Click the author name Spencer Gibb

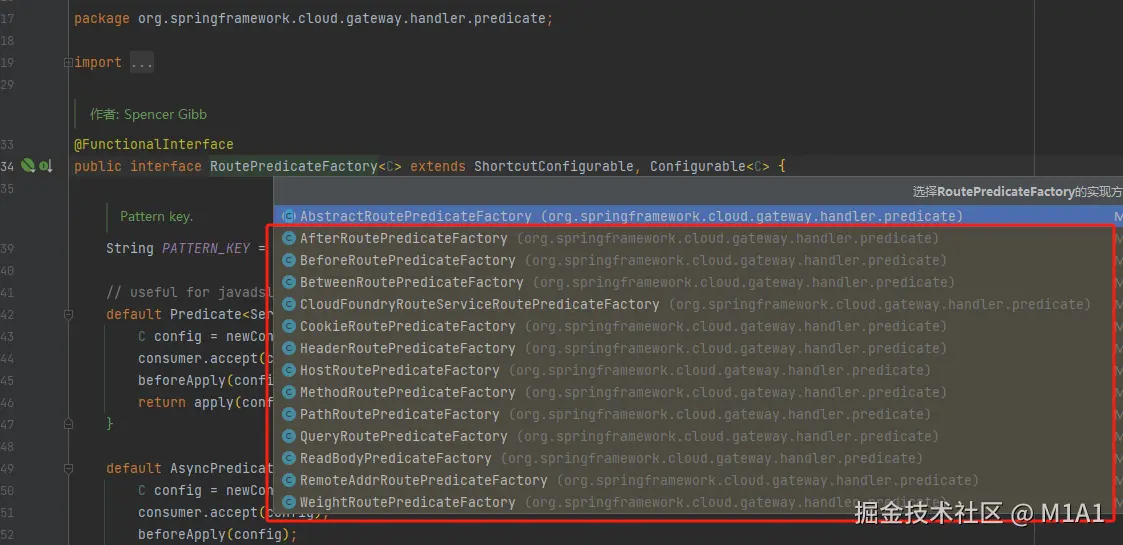165,115
